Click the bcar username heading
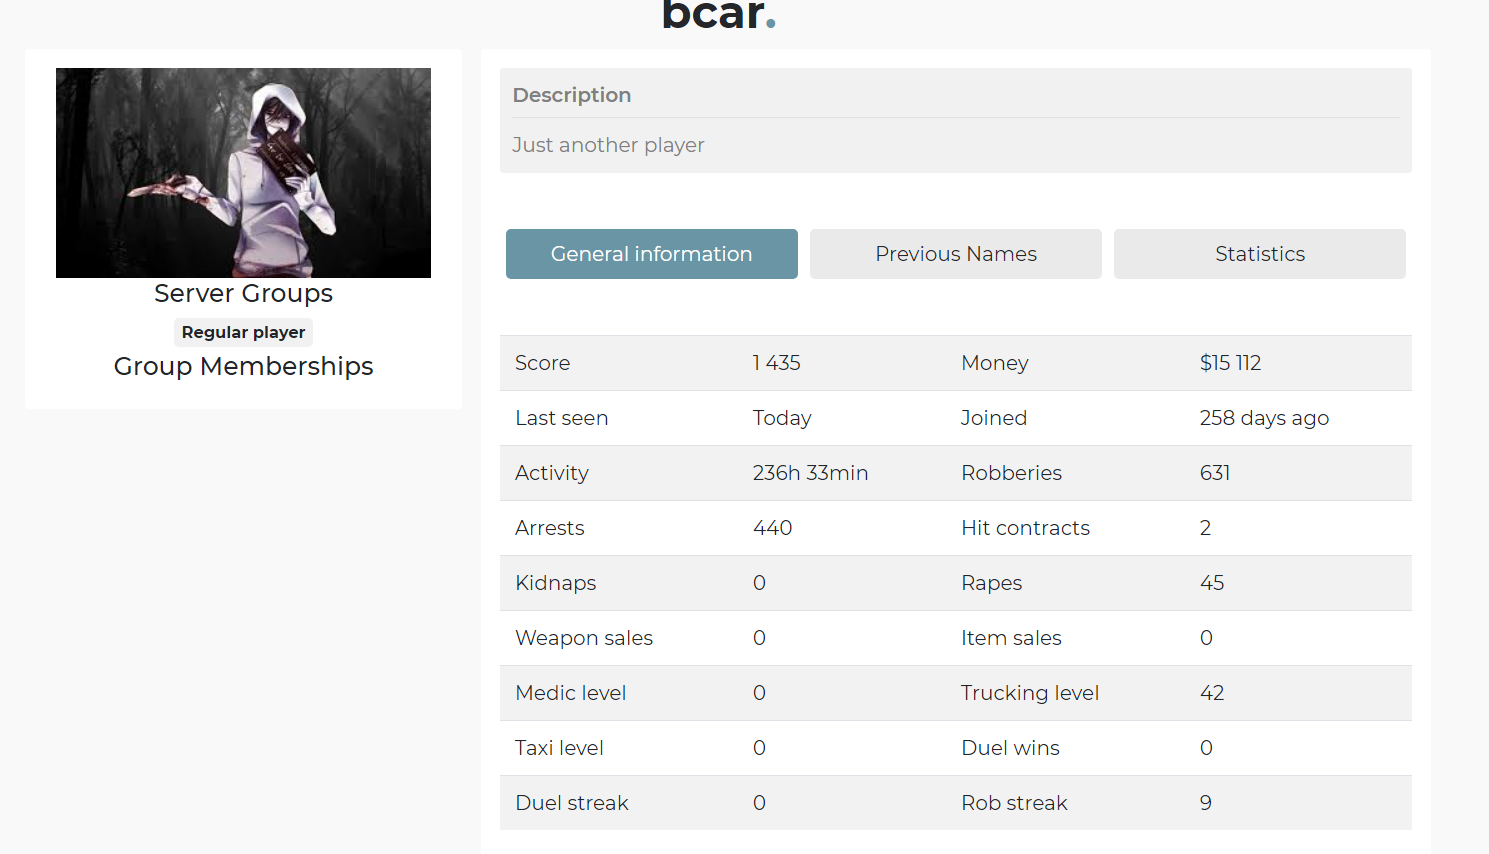The height and width of the screenshot is (854, 1489). coord(718,15)
